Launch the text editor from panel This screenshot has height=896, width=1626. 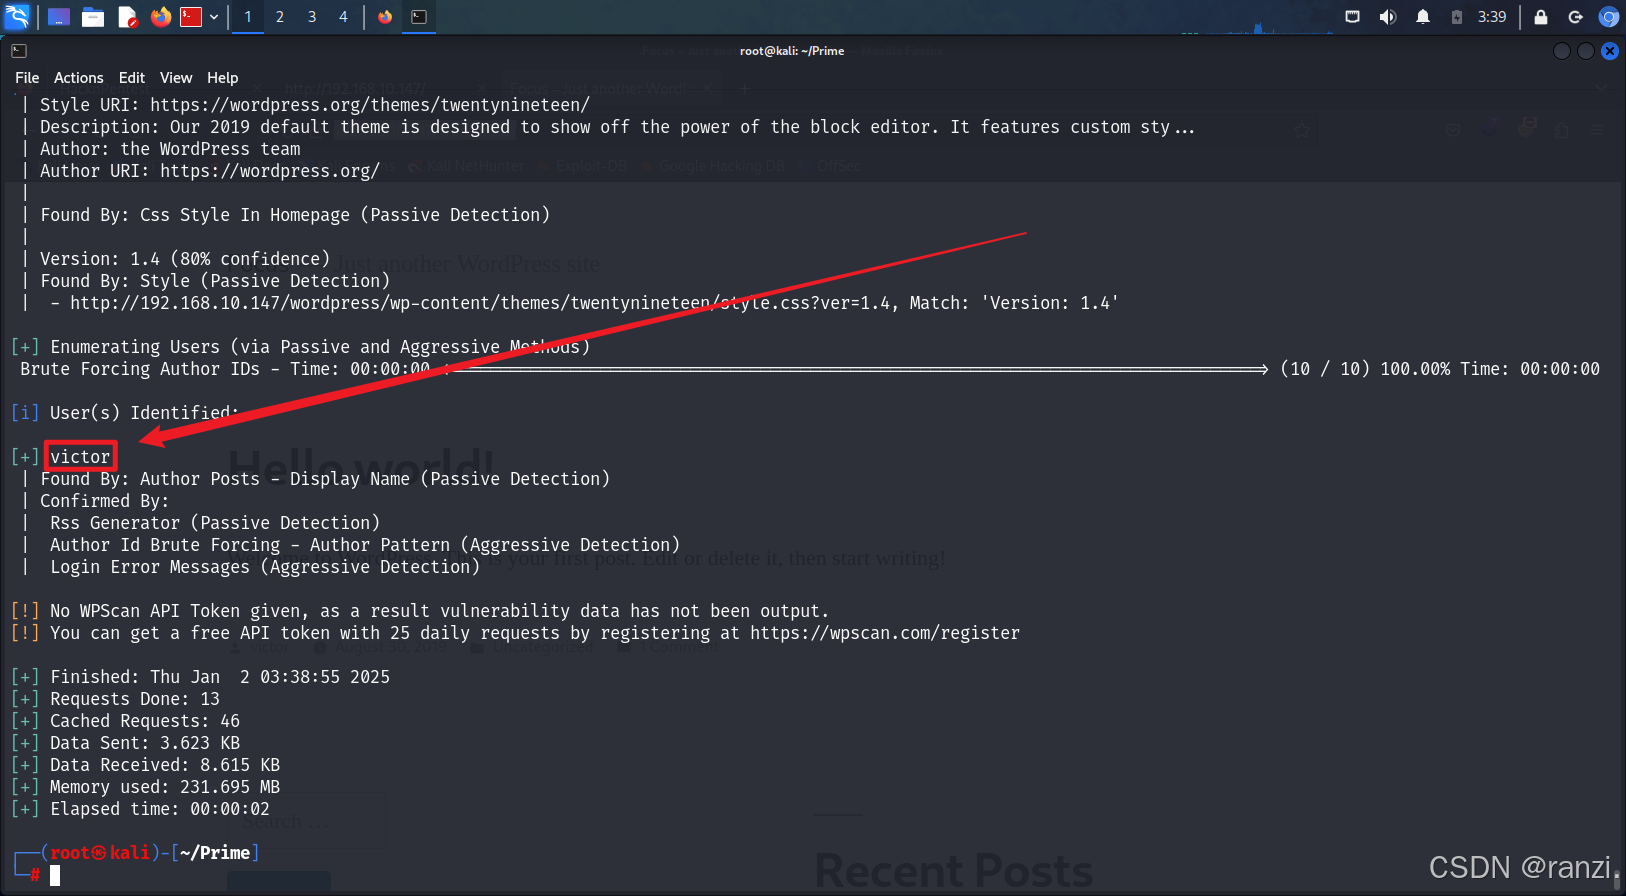[x=127, y=17]
